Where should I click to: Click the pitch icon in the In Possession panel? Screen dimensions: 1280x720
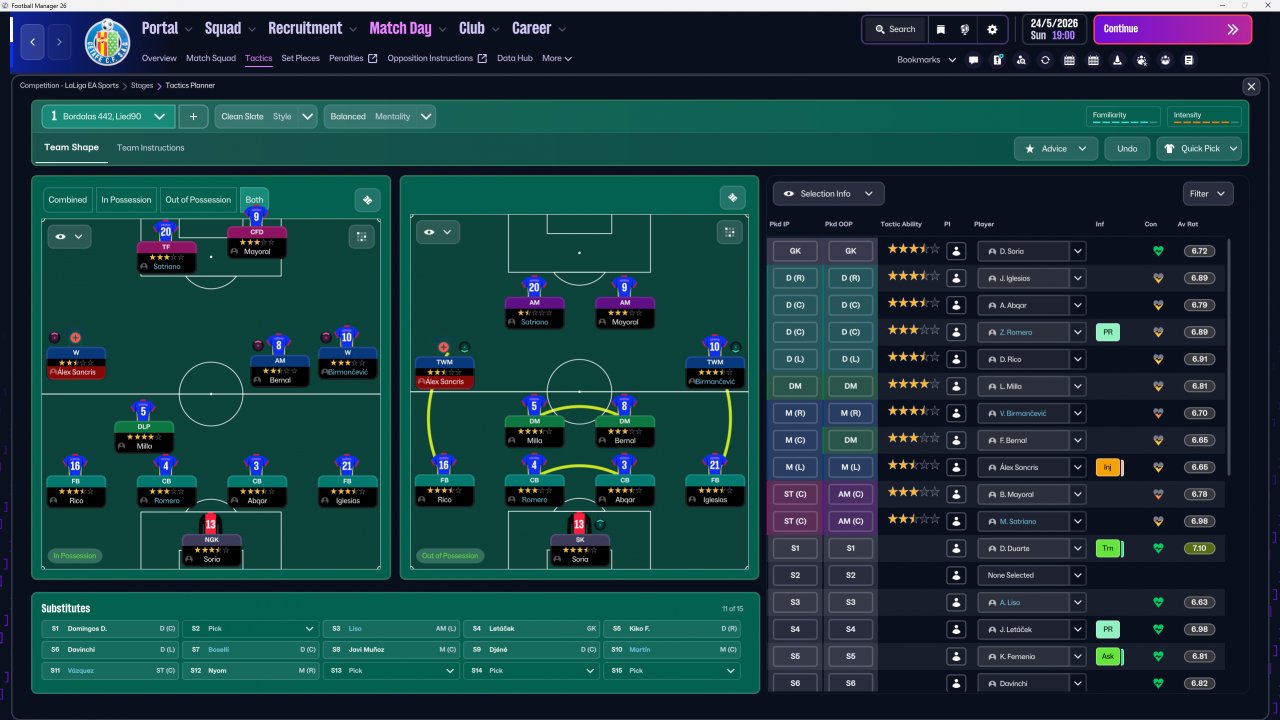(367, 200)
